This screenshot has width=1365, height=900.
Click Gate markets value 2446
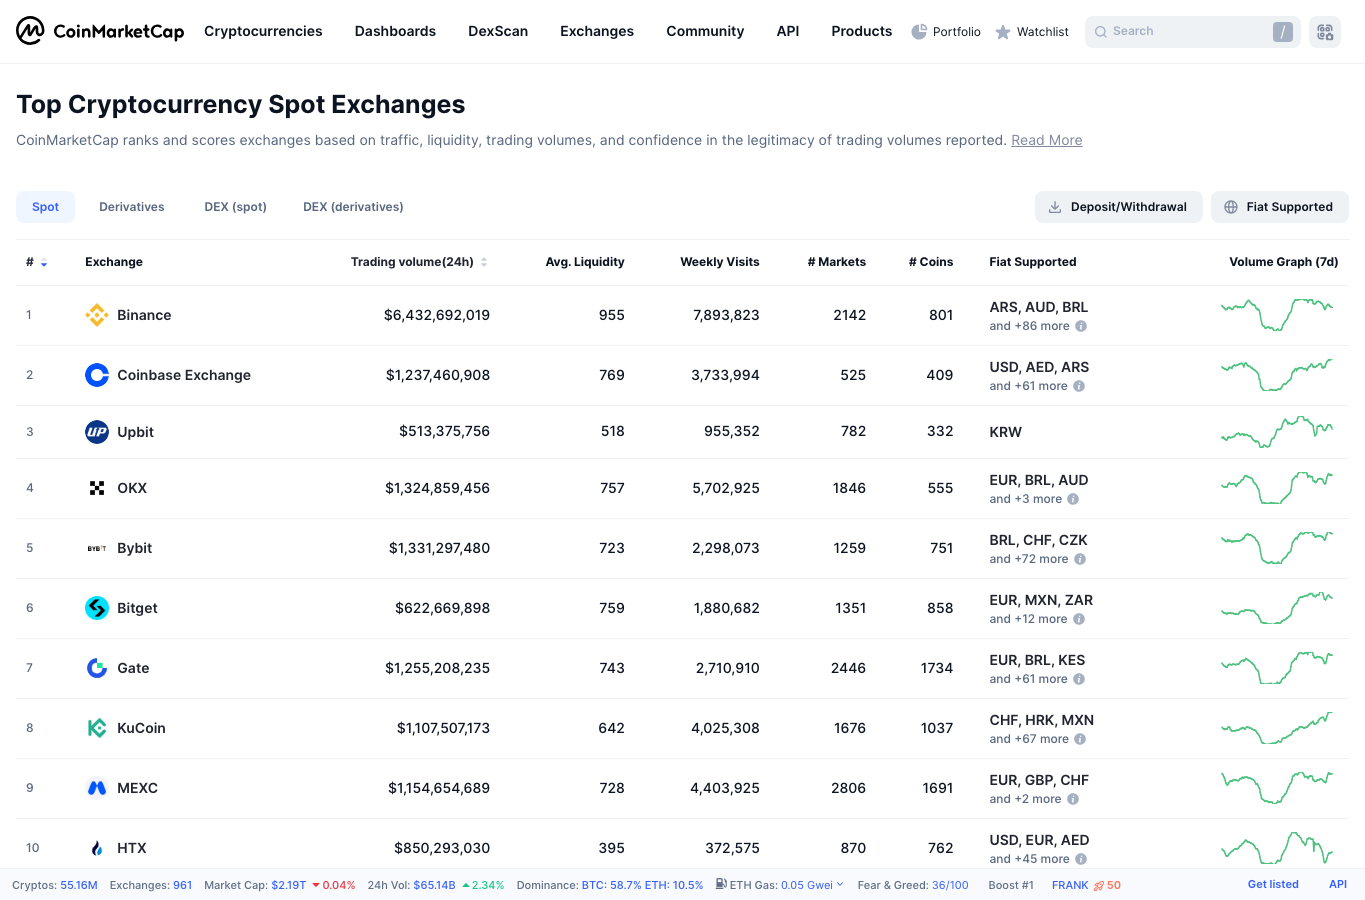[848, 668]
